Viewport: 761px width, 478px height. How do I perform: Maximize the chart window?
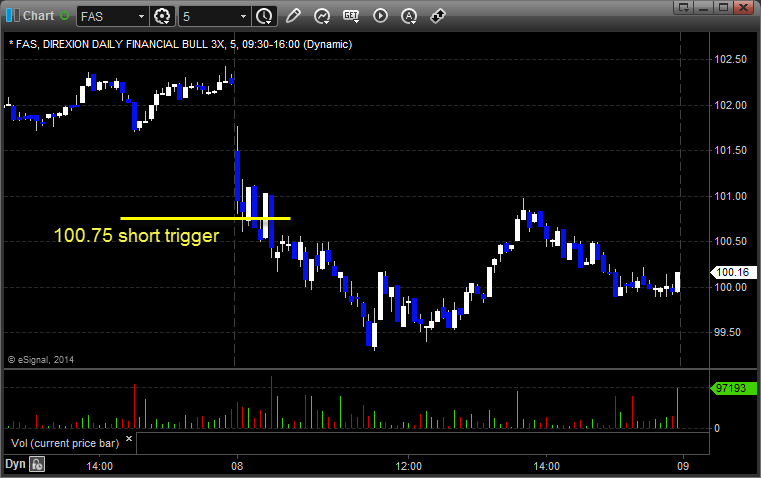point(723,7)
